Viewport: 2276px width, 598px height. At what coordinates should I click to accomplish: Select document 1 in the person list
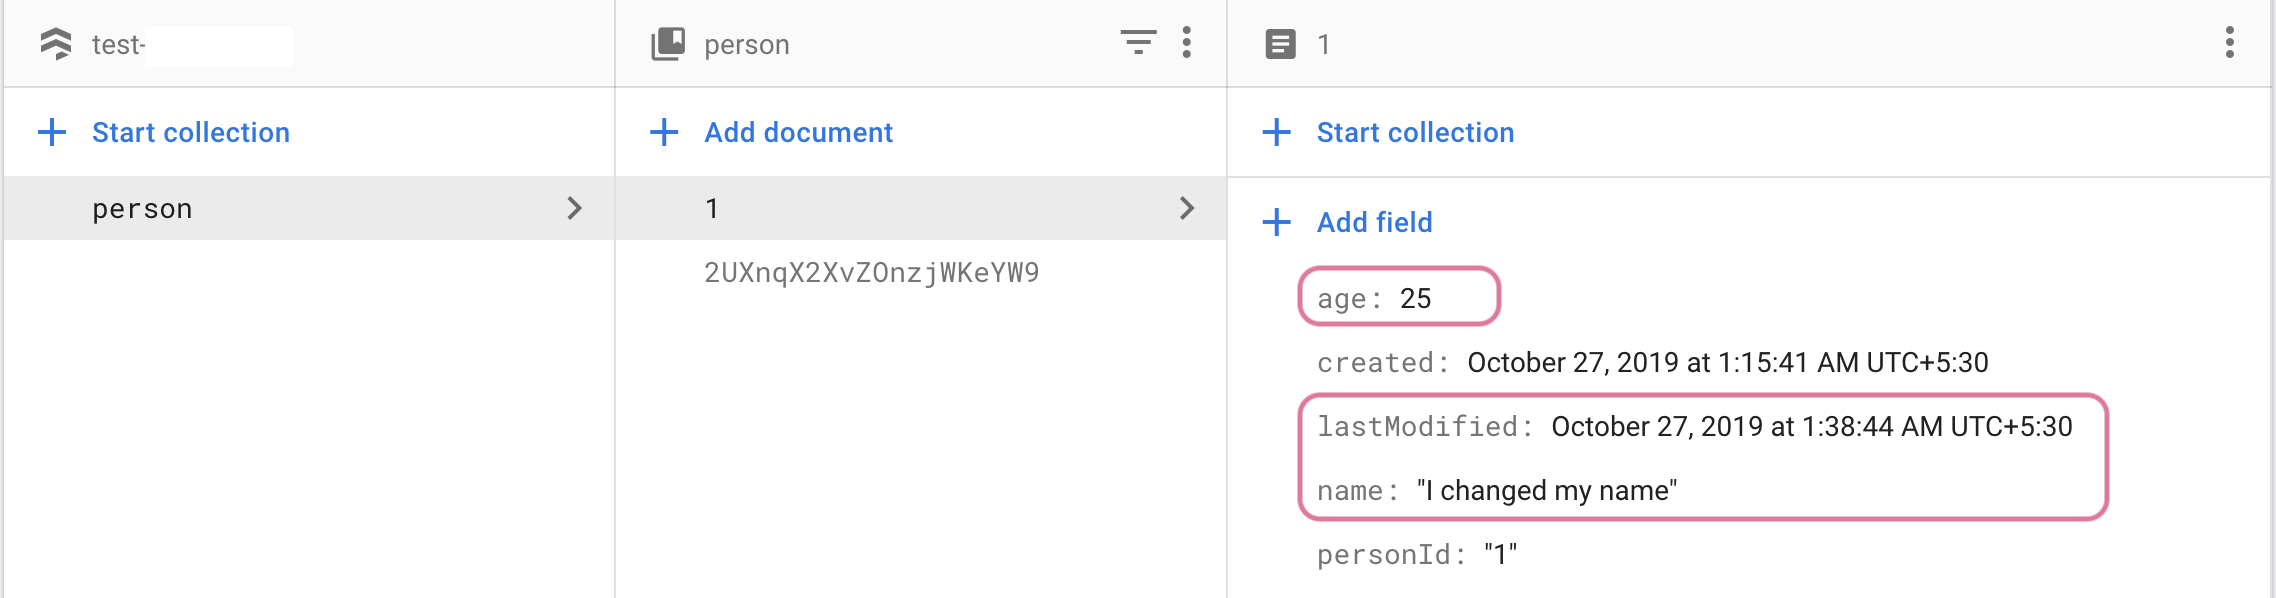(x=712, y=208)
